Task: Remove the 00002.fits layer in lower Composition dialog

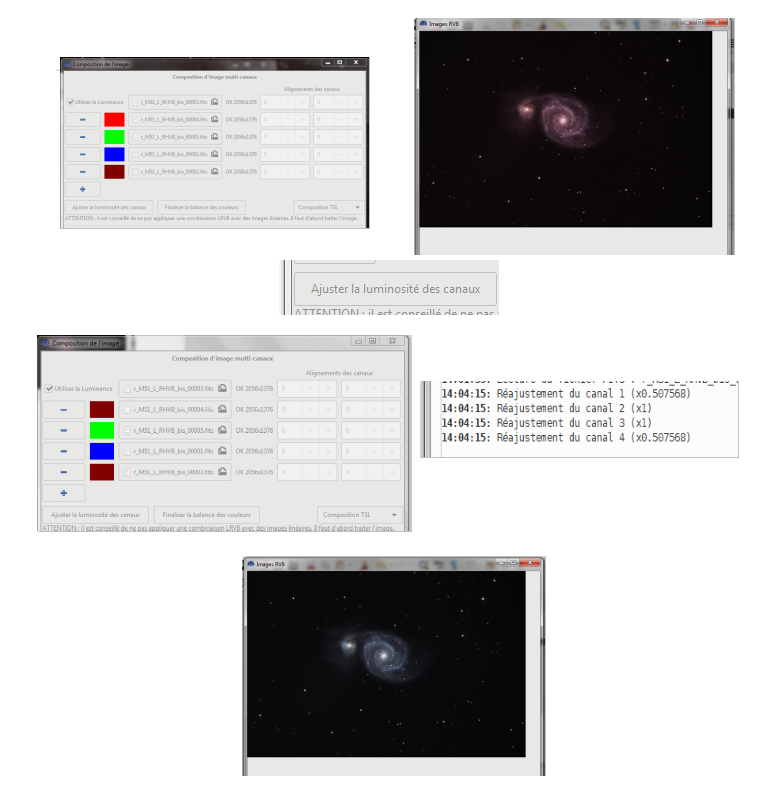Action: point(63,473)
